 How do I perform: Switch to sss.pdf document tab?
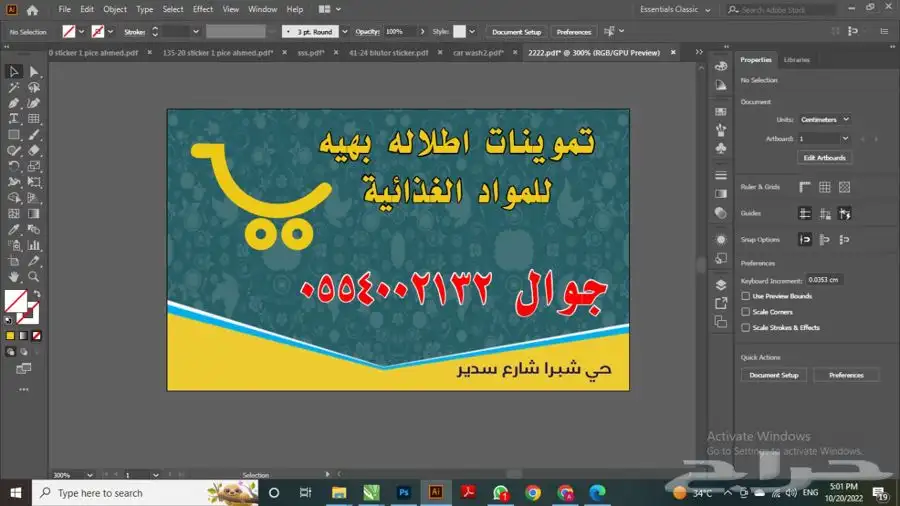point(311,53)
